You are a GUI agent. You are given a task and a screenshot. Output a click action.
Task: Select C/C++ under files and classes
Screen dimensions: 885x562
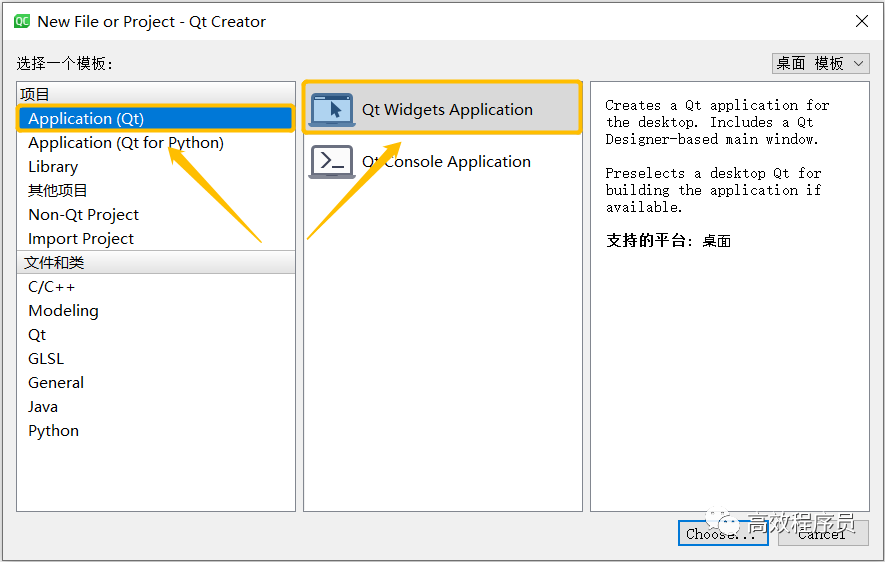[x=155, y=287]
